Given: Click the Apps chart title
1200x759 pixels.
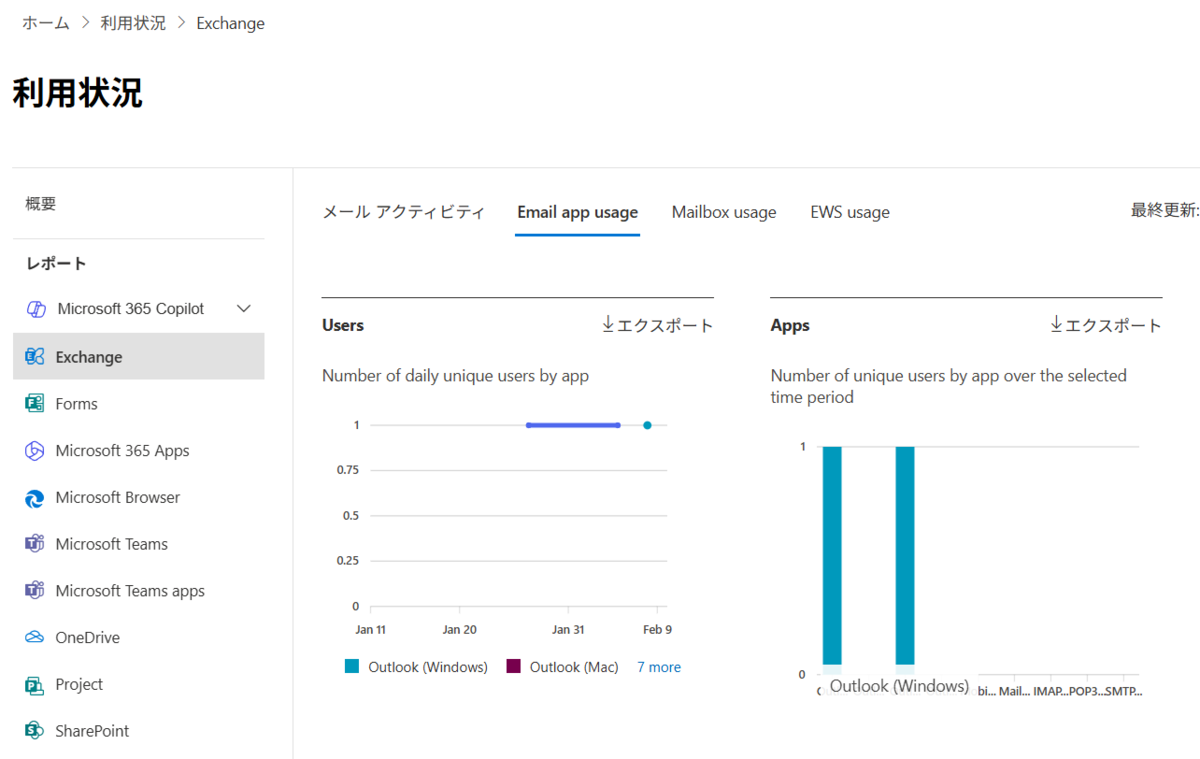Looking at the screenshot, I should point(790,325).
